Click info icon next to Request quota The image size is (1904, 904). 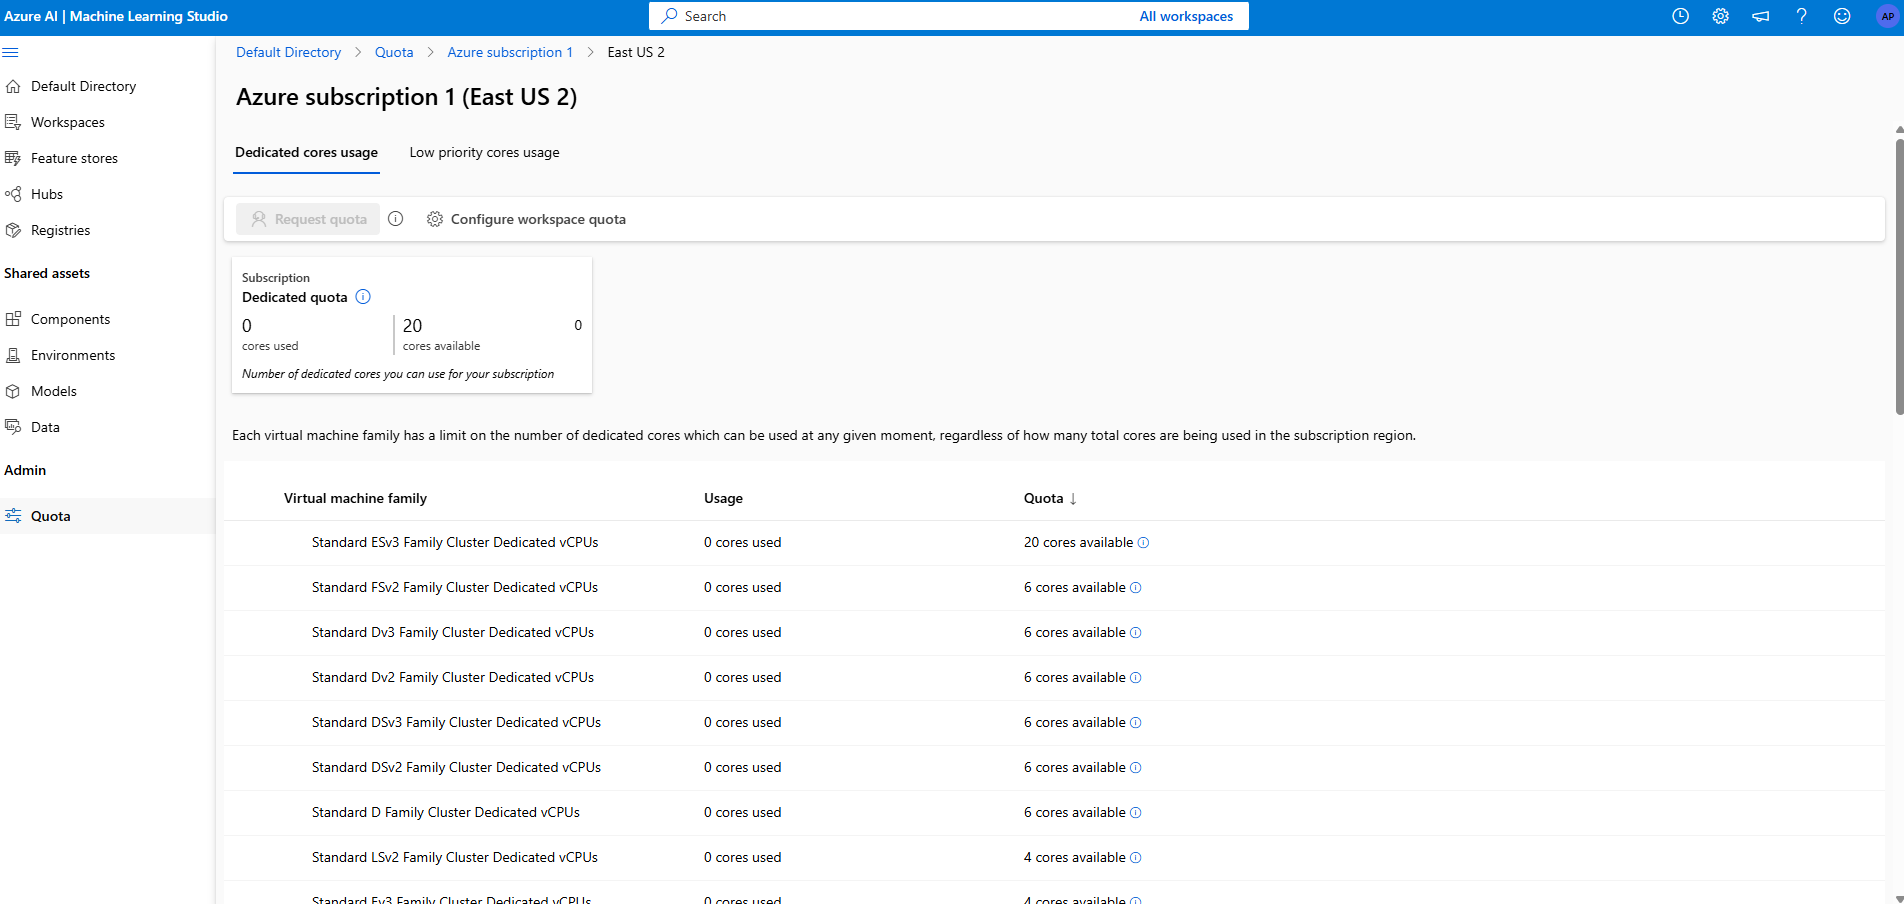396,219
